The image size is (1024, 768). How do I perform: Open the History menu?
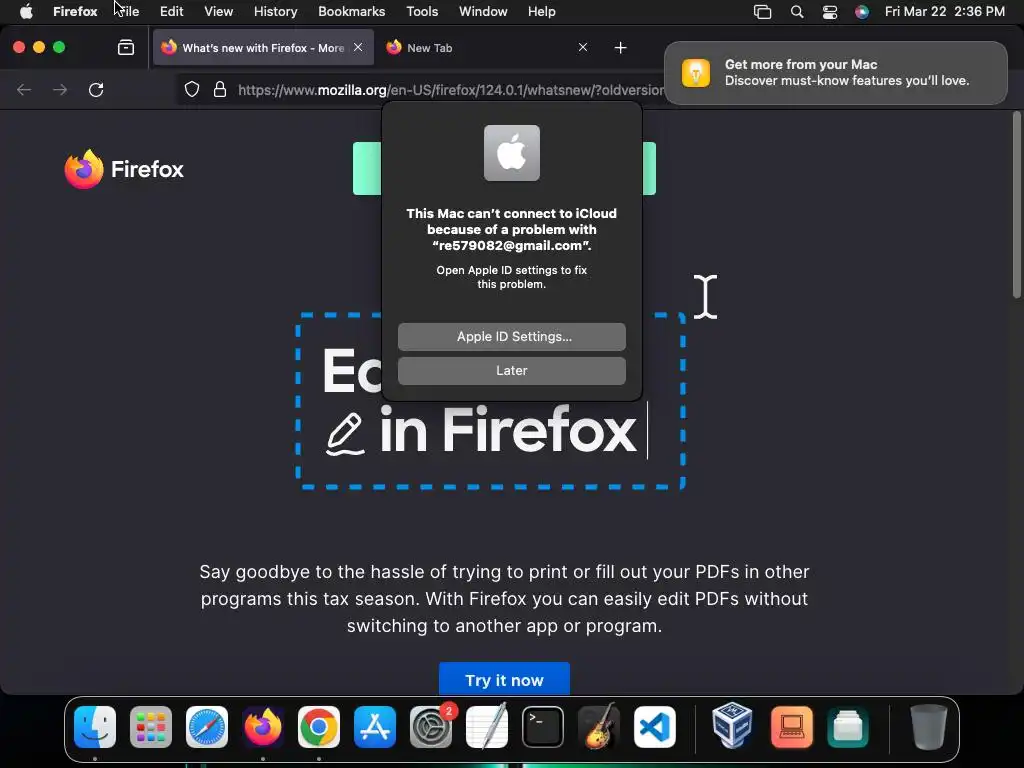click(x=275, y=11)
